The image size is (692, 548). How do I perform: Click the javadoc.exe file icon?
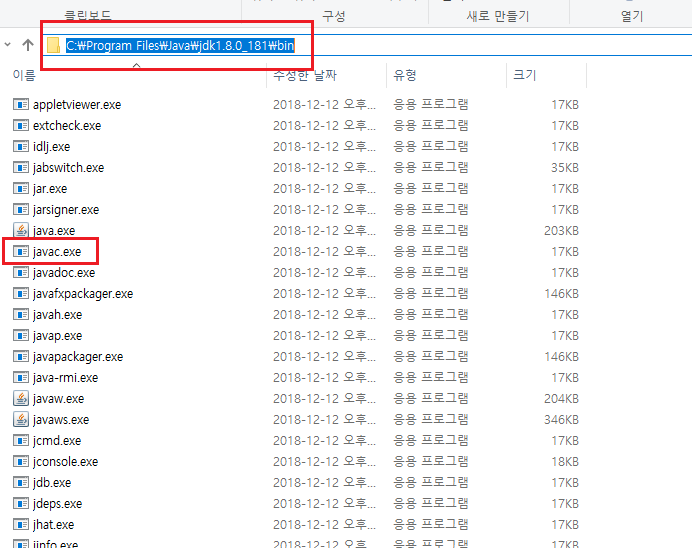click(21, 273)
